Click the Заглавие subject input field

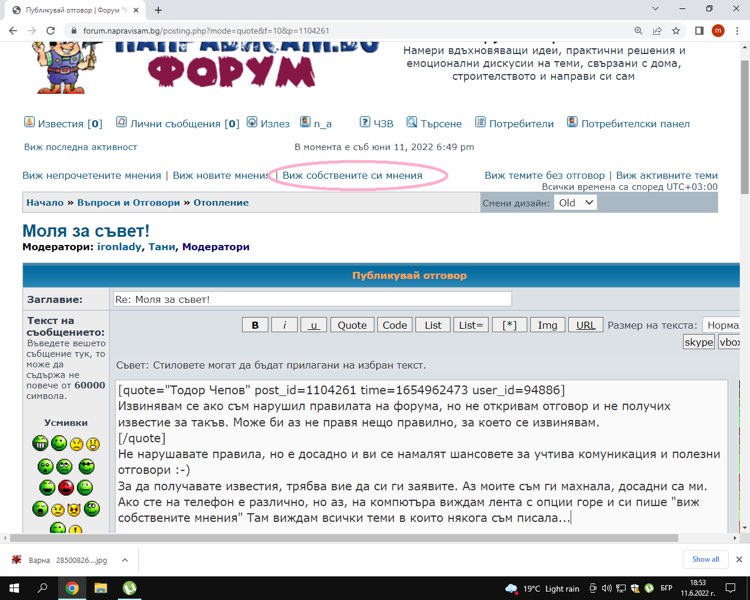point(311,299)
